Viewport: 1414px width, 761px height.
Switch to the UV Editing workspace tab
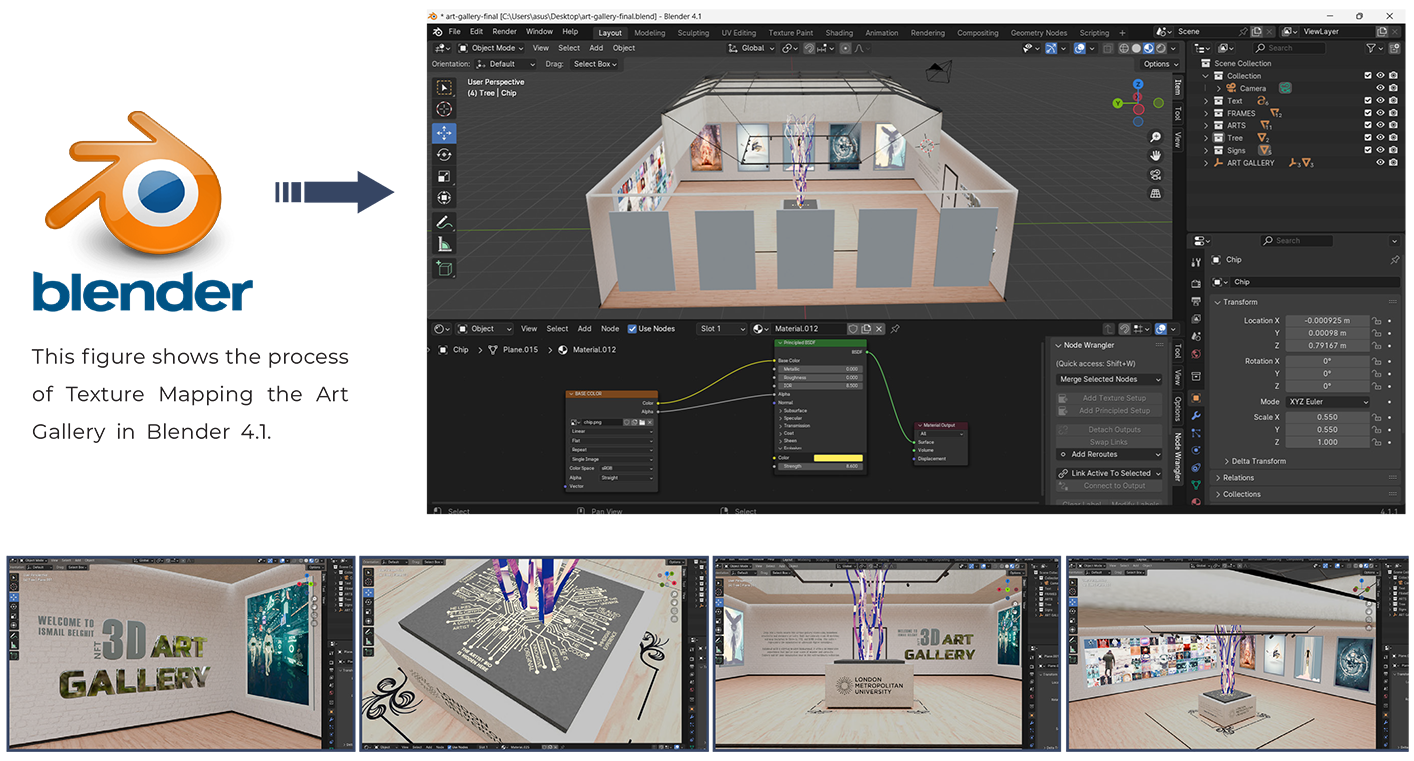click(x=739, y=33)
